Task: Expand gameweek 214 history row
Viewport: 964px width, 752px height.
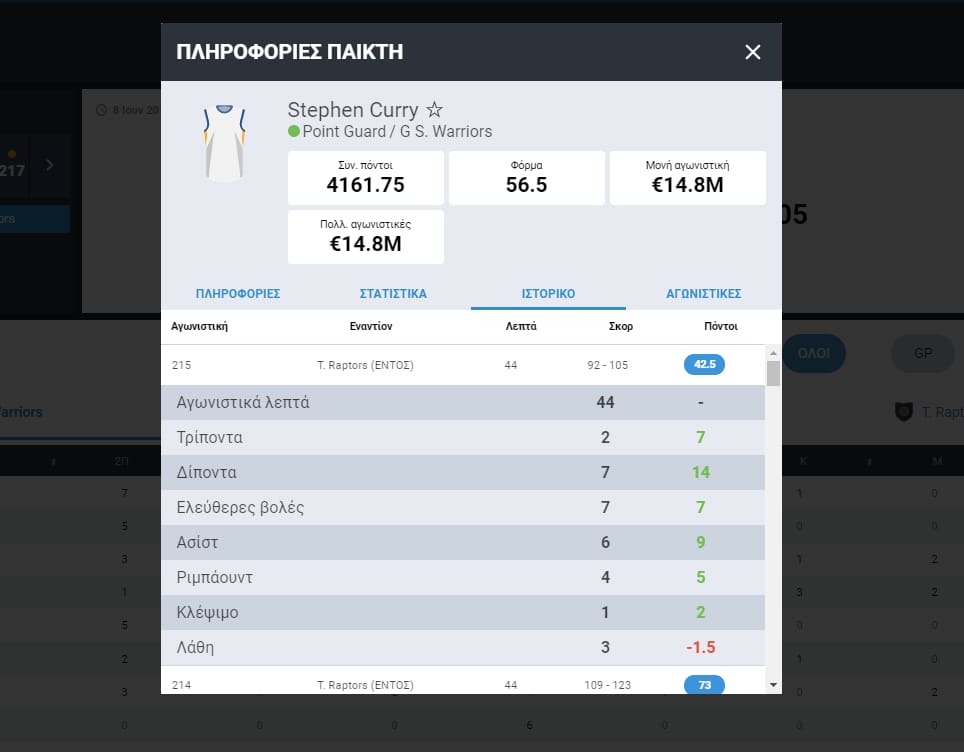Action: (463, 681)
